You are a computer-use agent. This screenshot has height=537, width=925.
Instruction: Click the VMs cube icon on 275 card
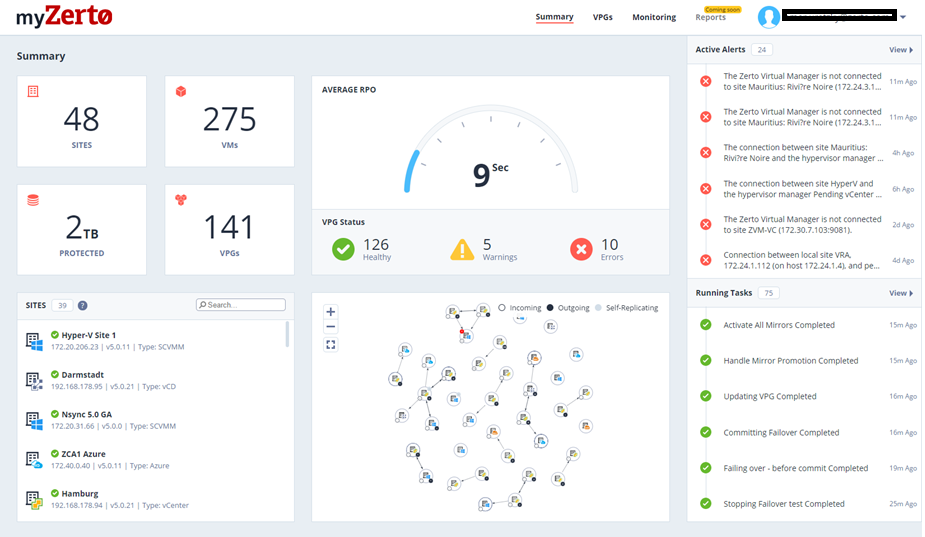(181, 91)
